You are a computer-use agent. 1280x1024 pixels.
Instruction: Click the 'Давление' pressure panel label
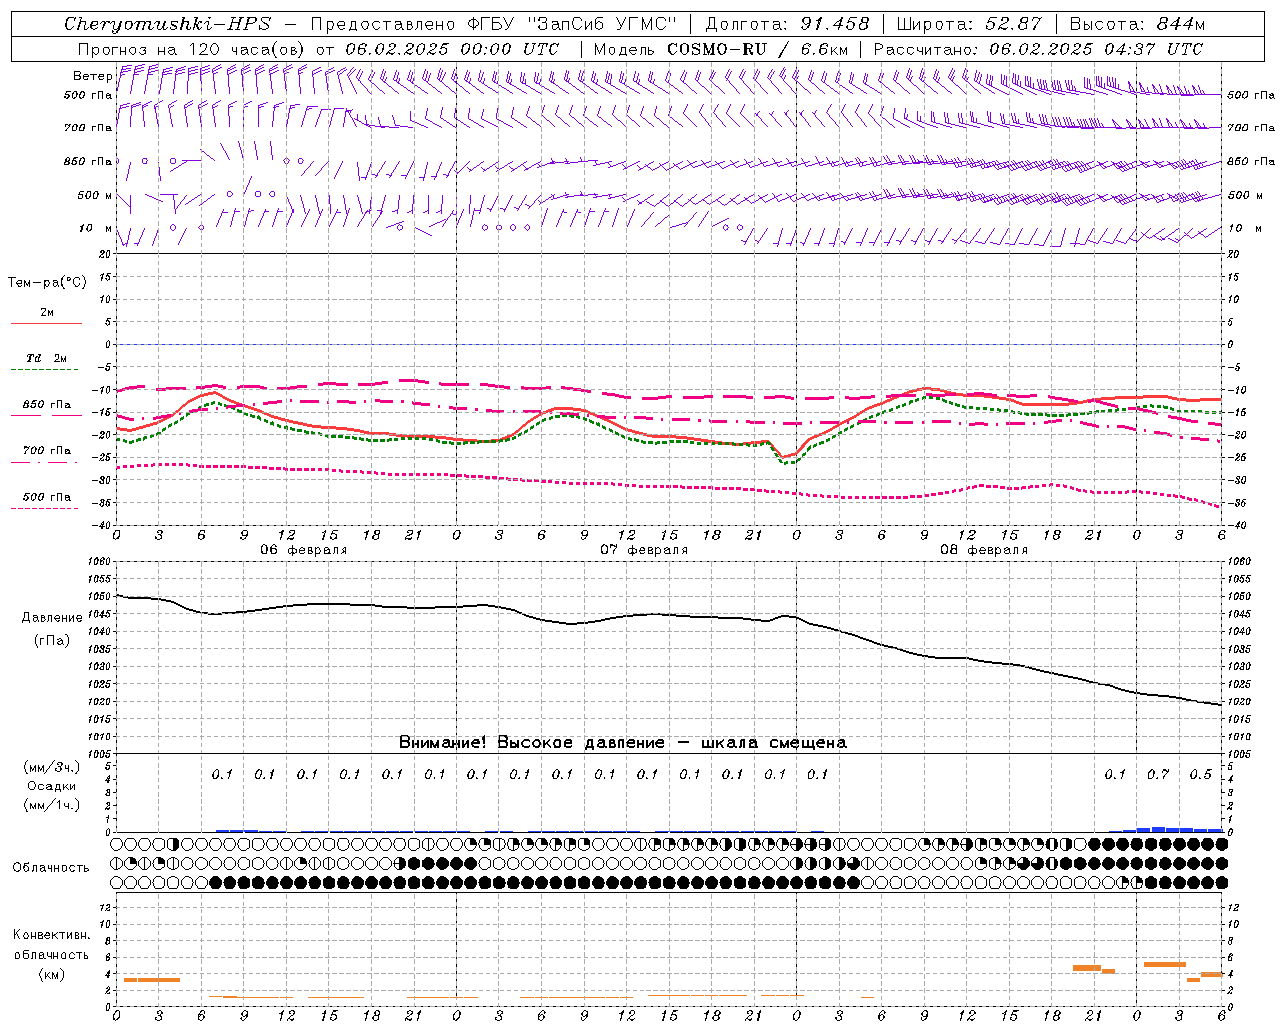52,618
